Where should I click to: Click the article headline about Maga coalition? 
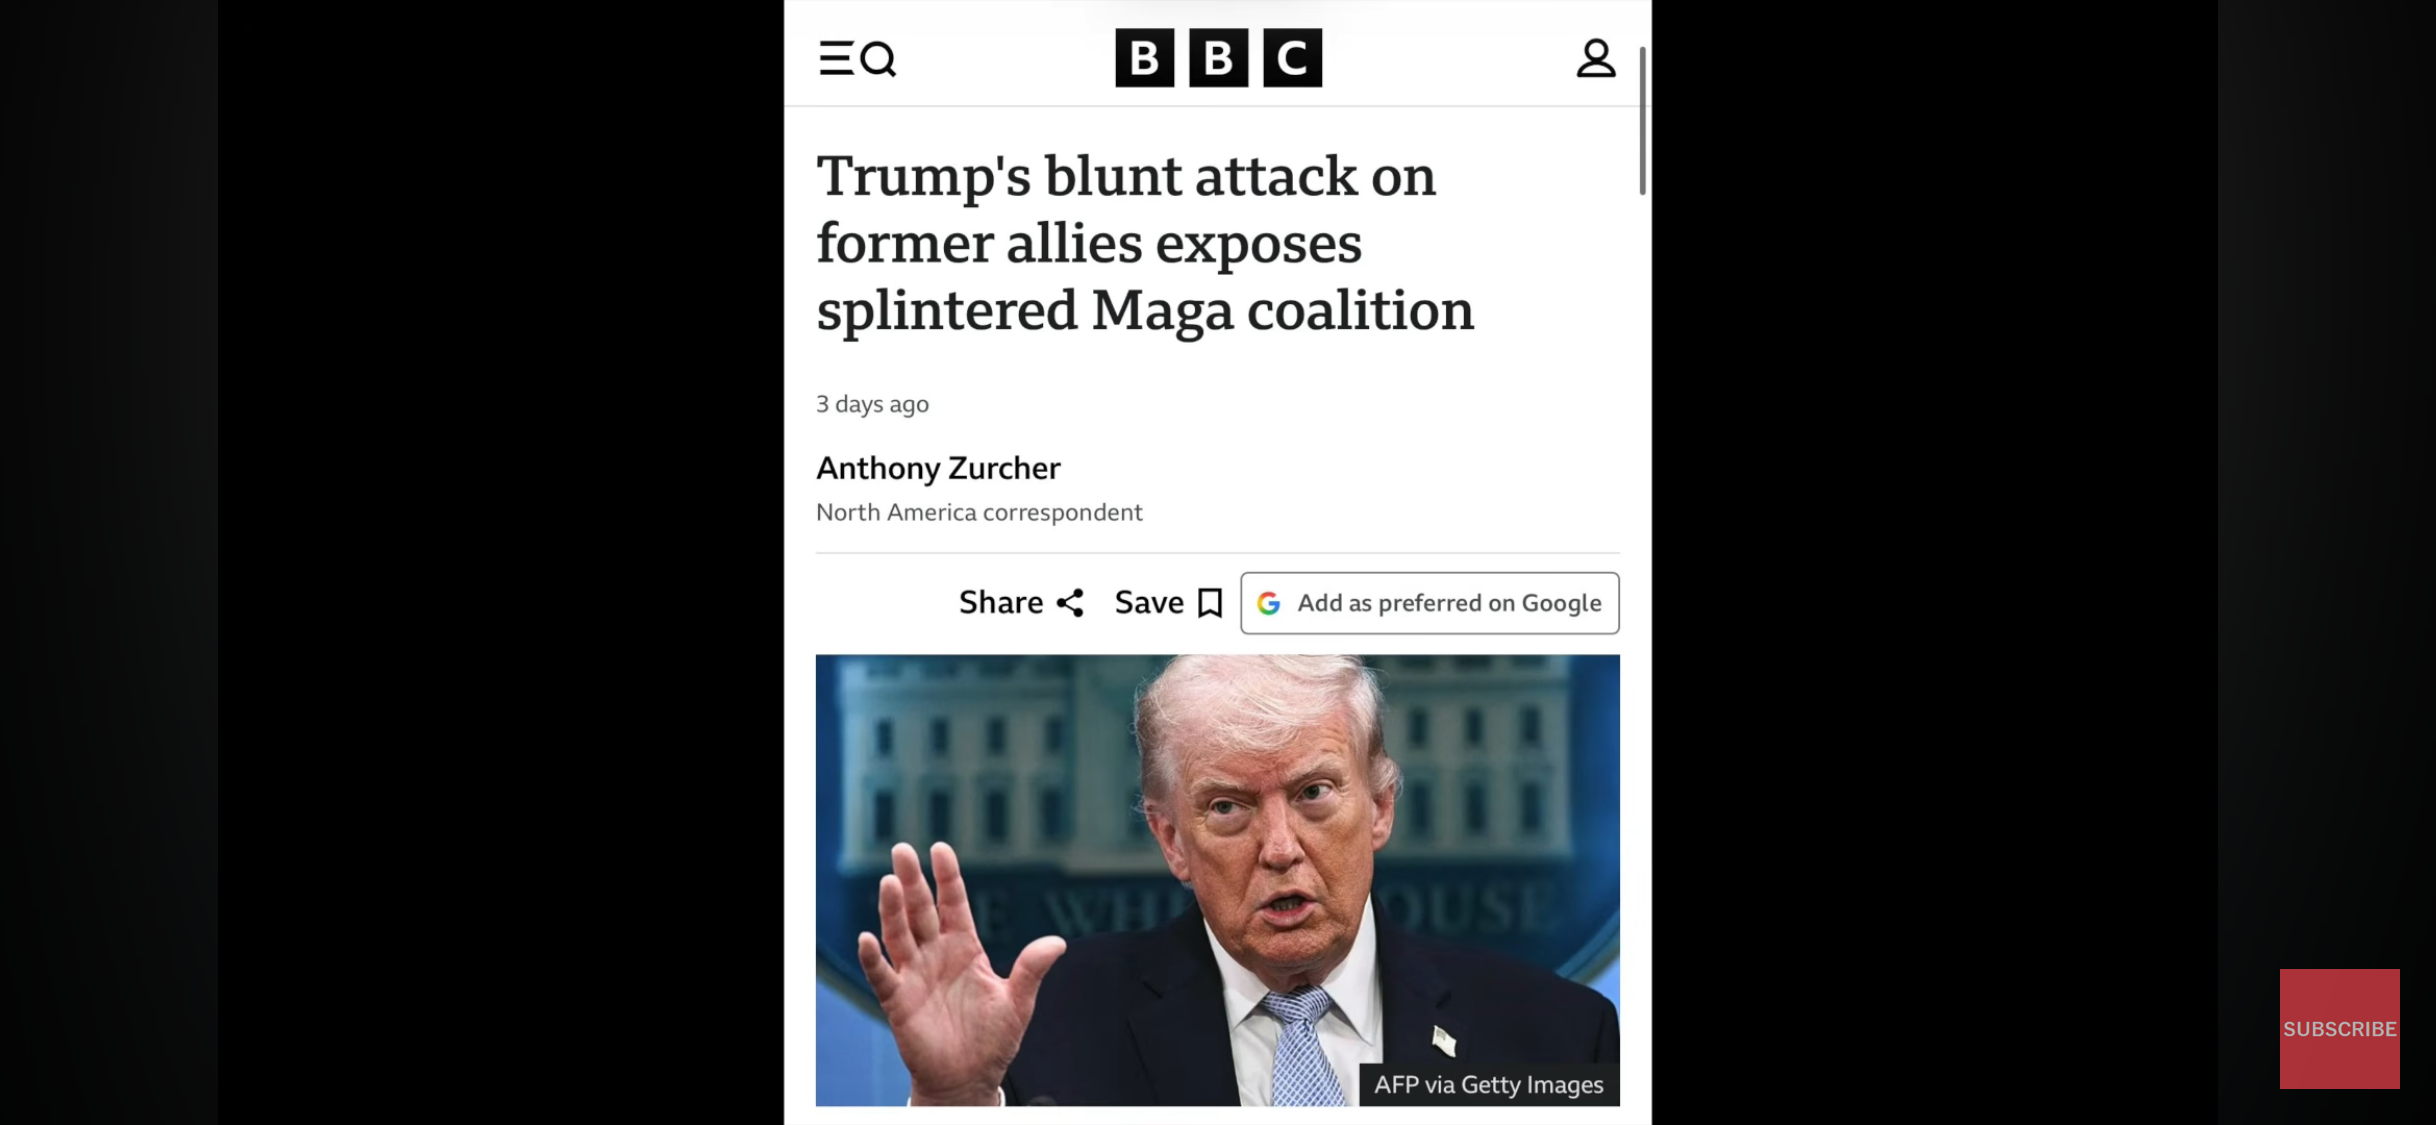(x=1145, y=243)
